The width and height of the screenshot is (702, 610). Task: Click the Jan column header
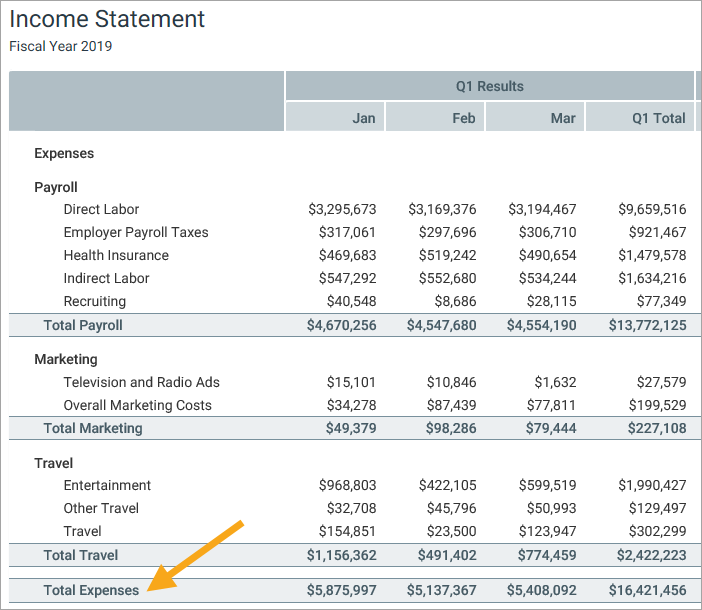click(363, 118)
